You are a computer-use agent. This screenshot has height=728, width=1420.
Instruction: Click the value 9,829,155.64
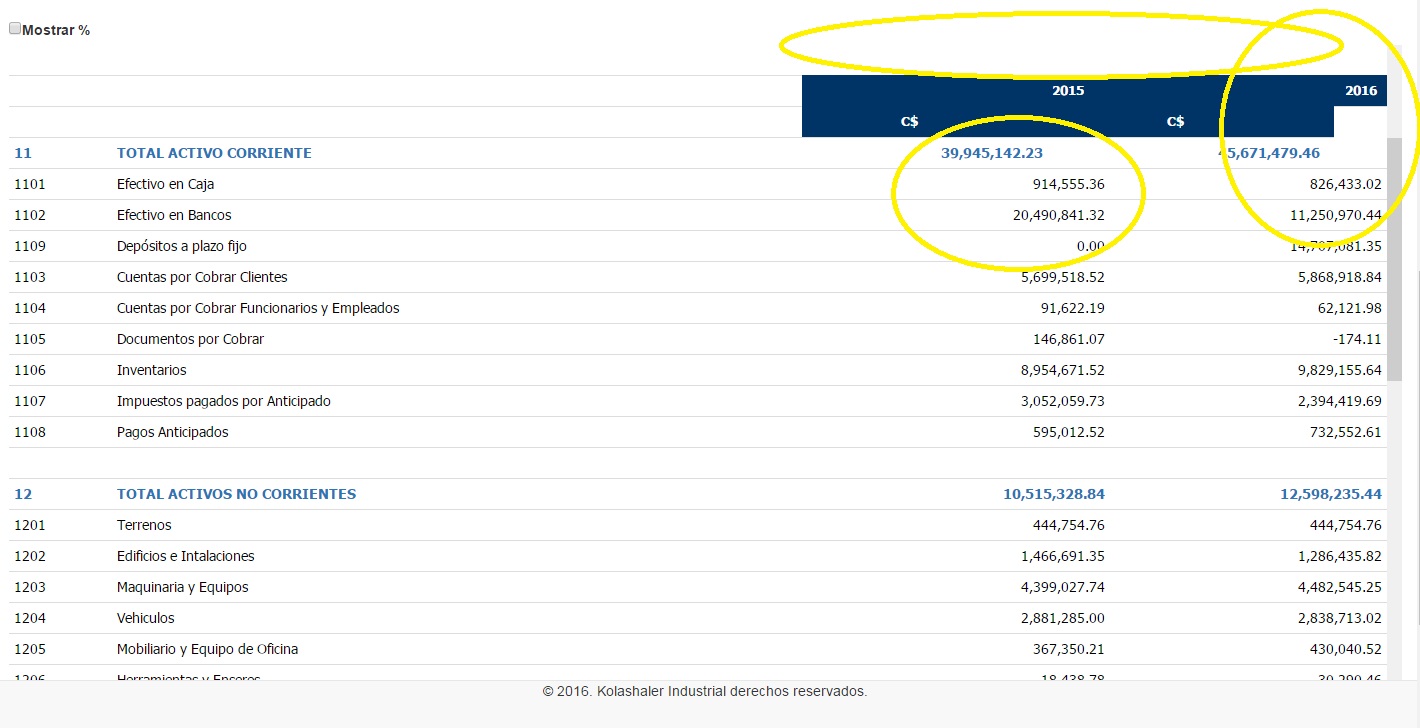(x=1341, y=370)
